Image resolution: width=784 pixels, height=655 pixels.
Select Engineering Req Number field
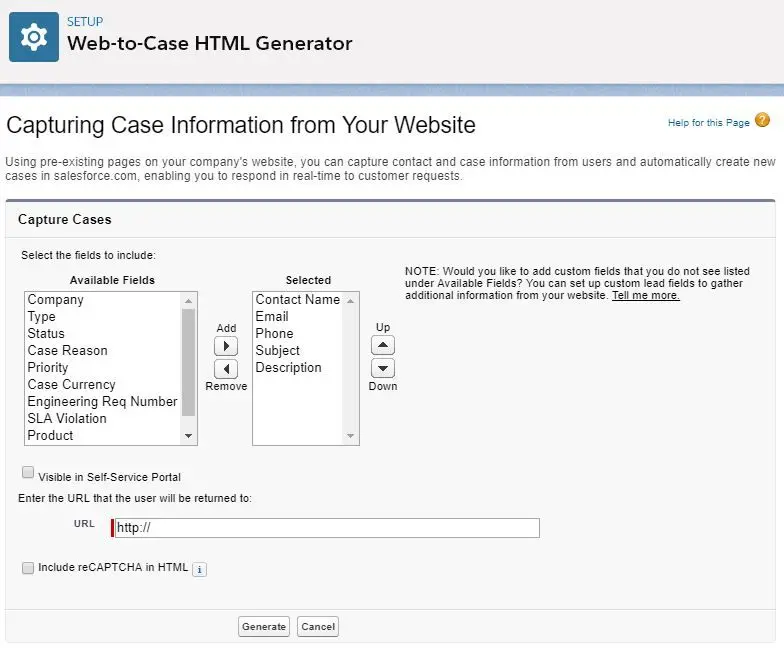tap(102, 402)
